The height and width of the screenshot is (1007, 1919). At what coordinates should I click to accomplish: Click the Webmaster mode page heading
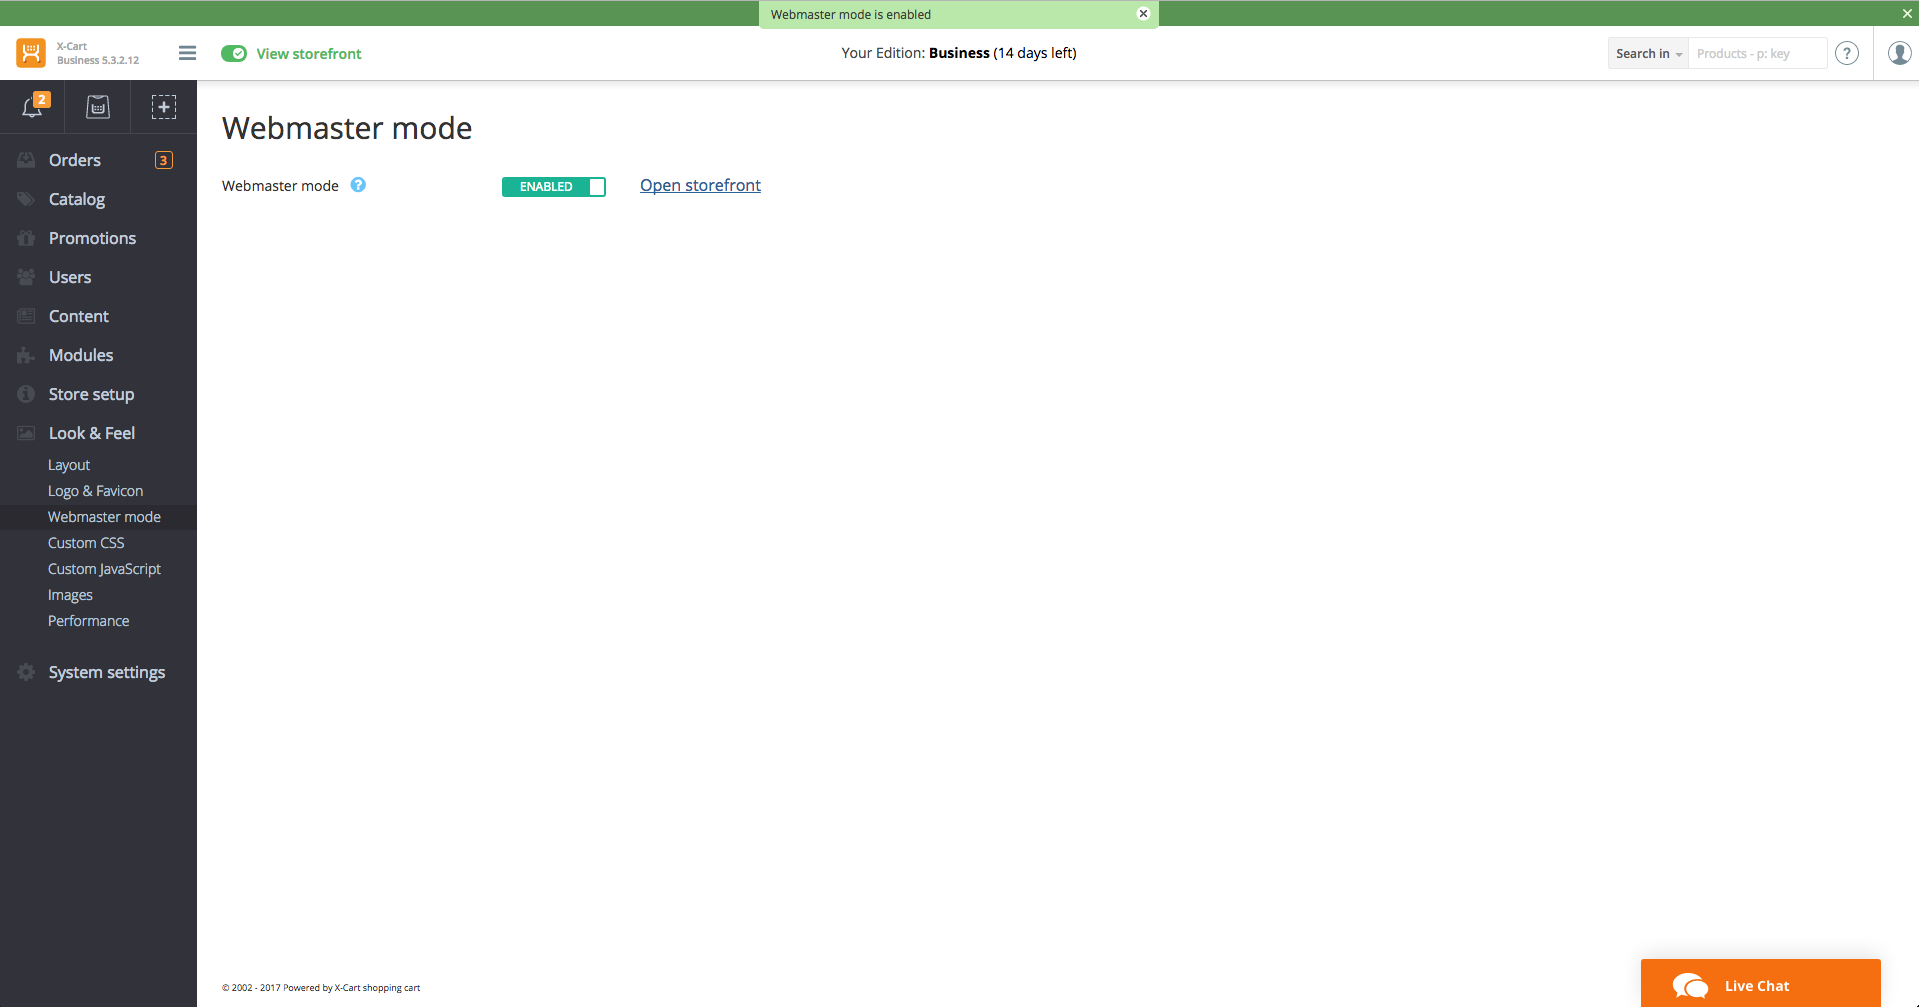[x=347, y=128]
